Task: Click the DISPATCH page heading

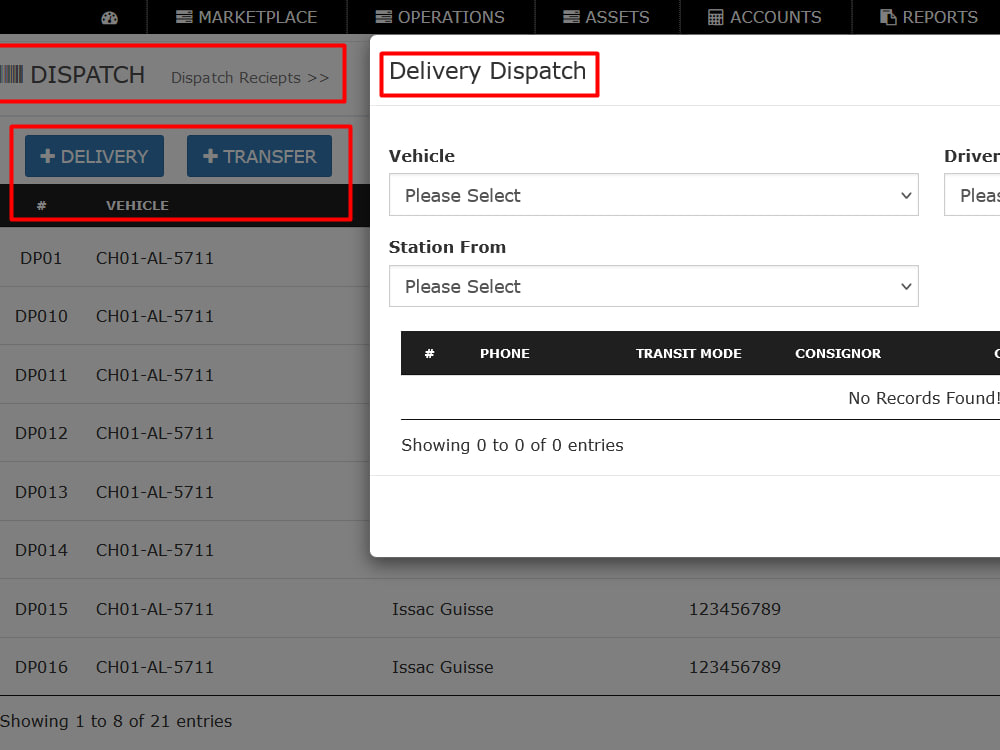Action: pyautogui.click(x=87, y=75)
